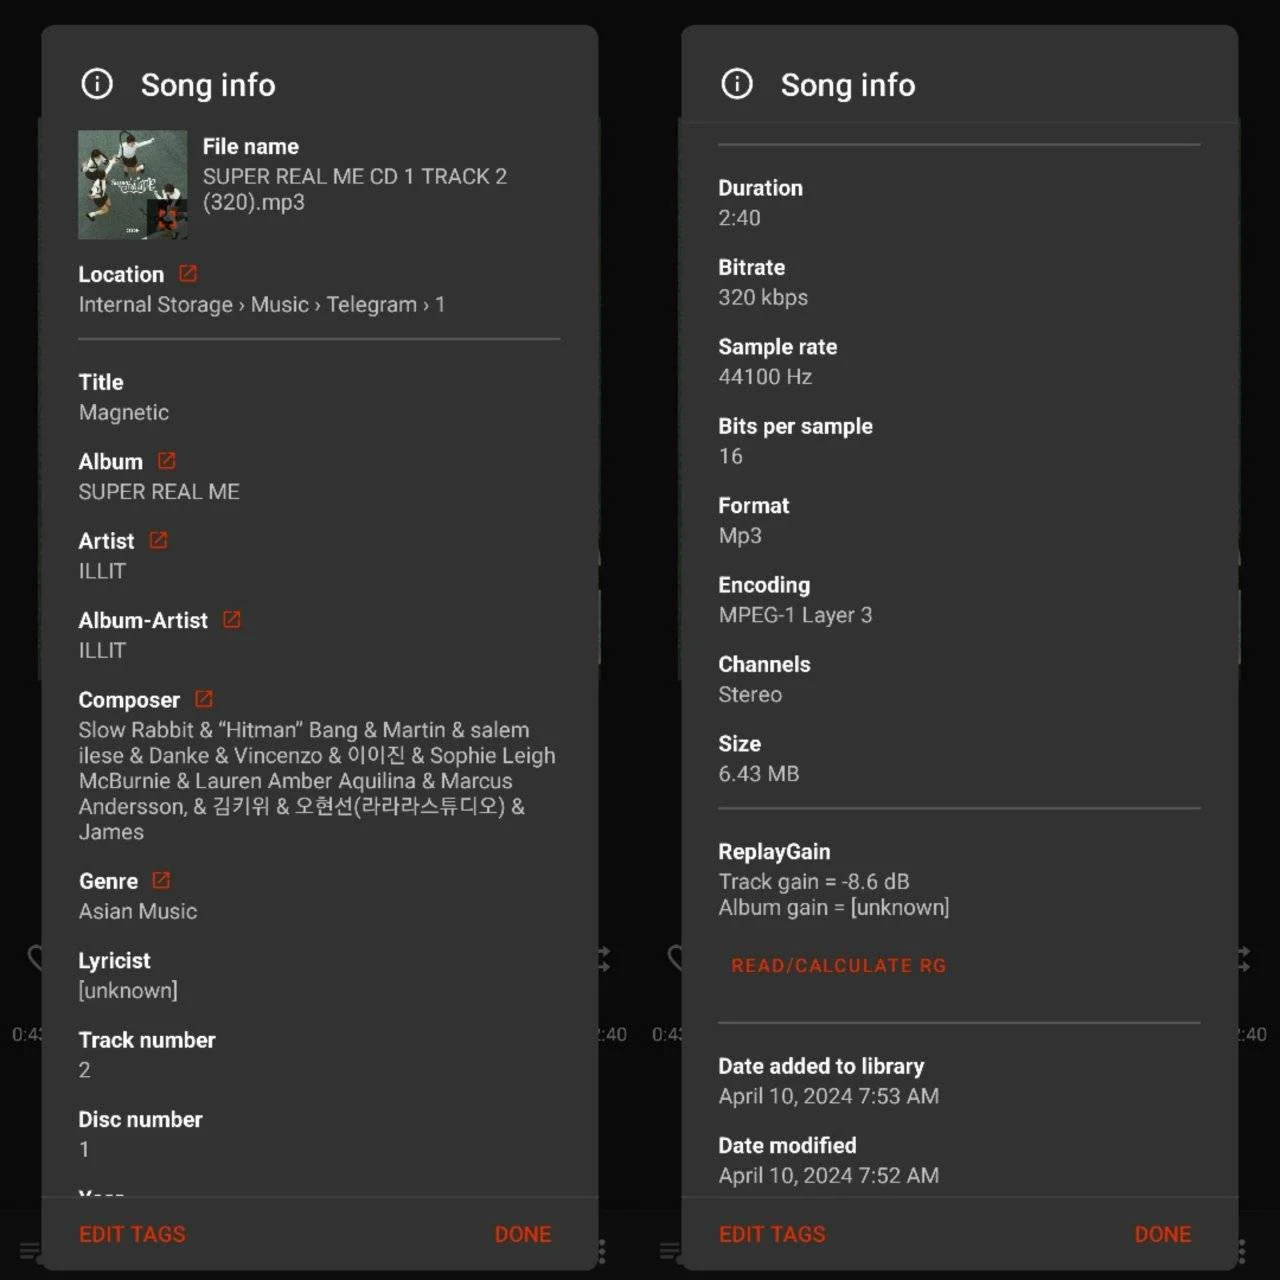Select the SUPER REAL ME album value
1280x1280 pixels.
point(159,492)
